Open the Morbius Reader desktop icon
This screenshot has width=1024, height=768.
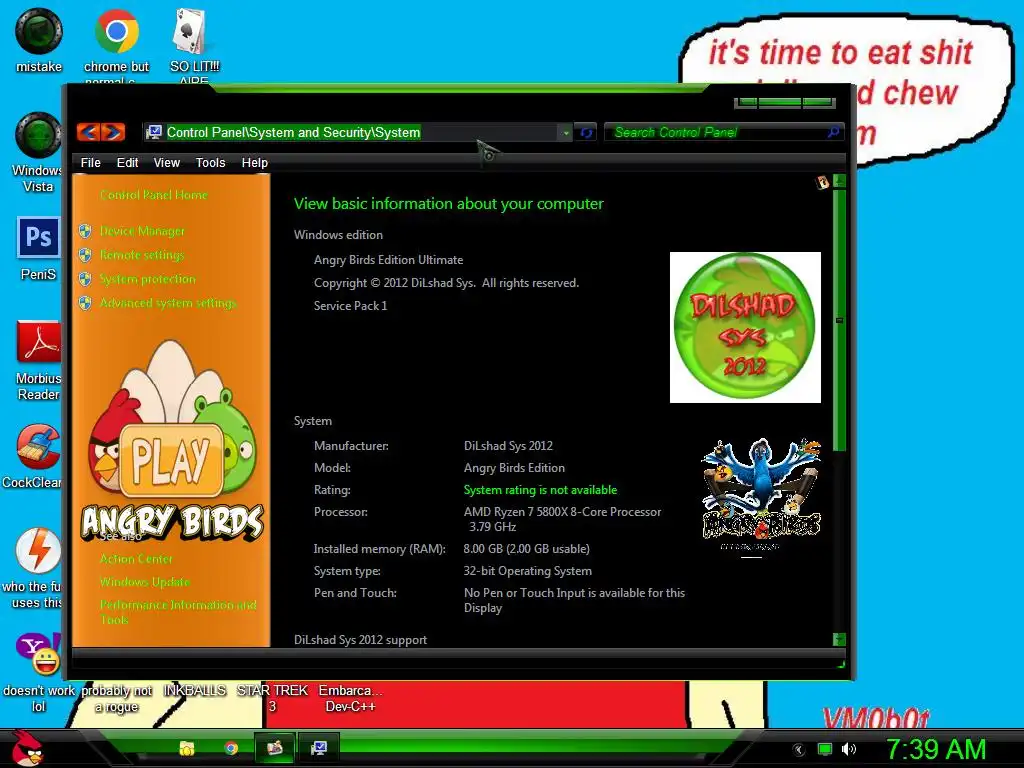[39, 359]
